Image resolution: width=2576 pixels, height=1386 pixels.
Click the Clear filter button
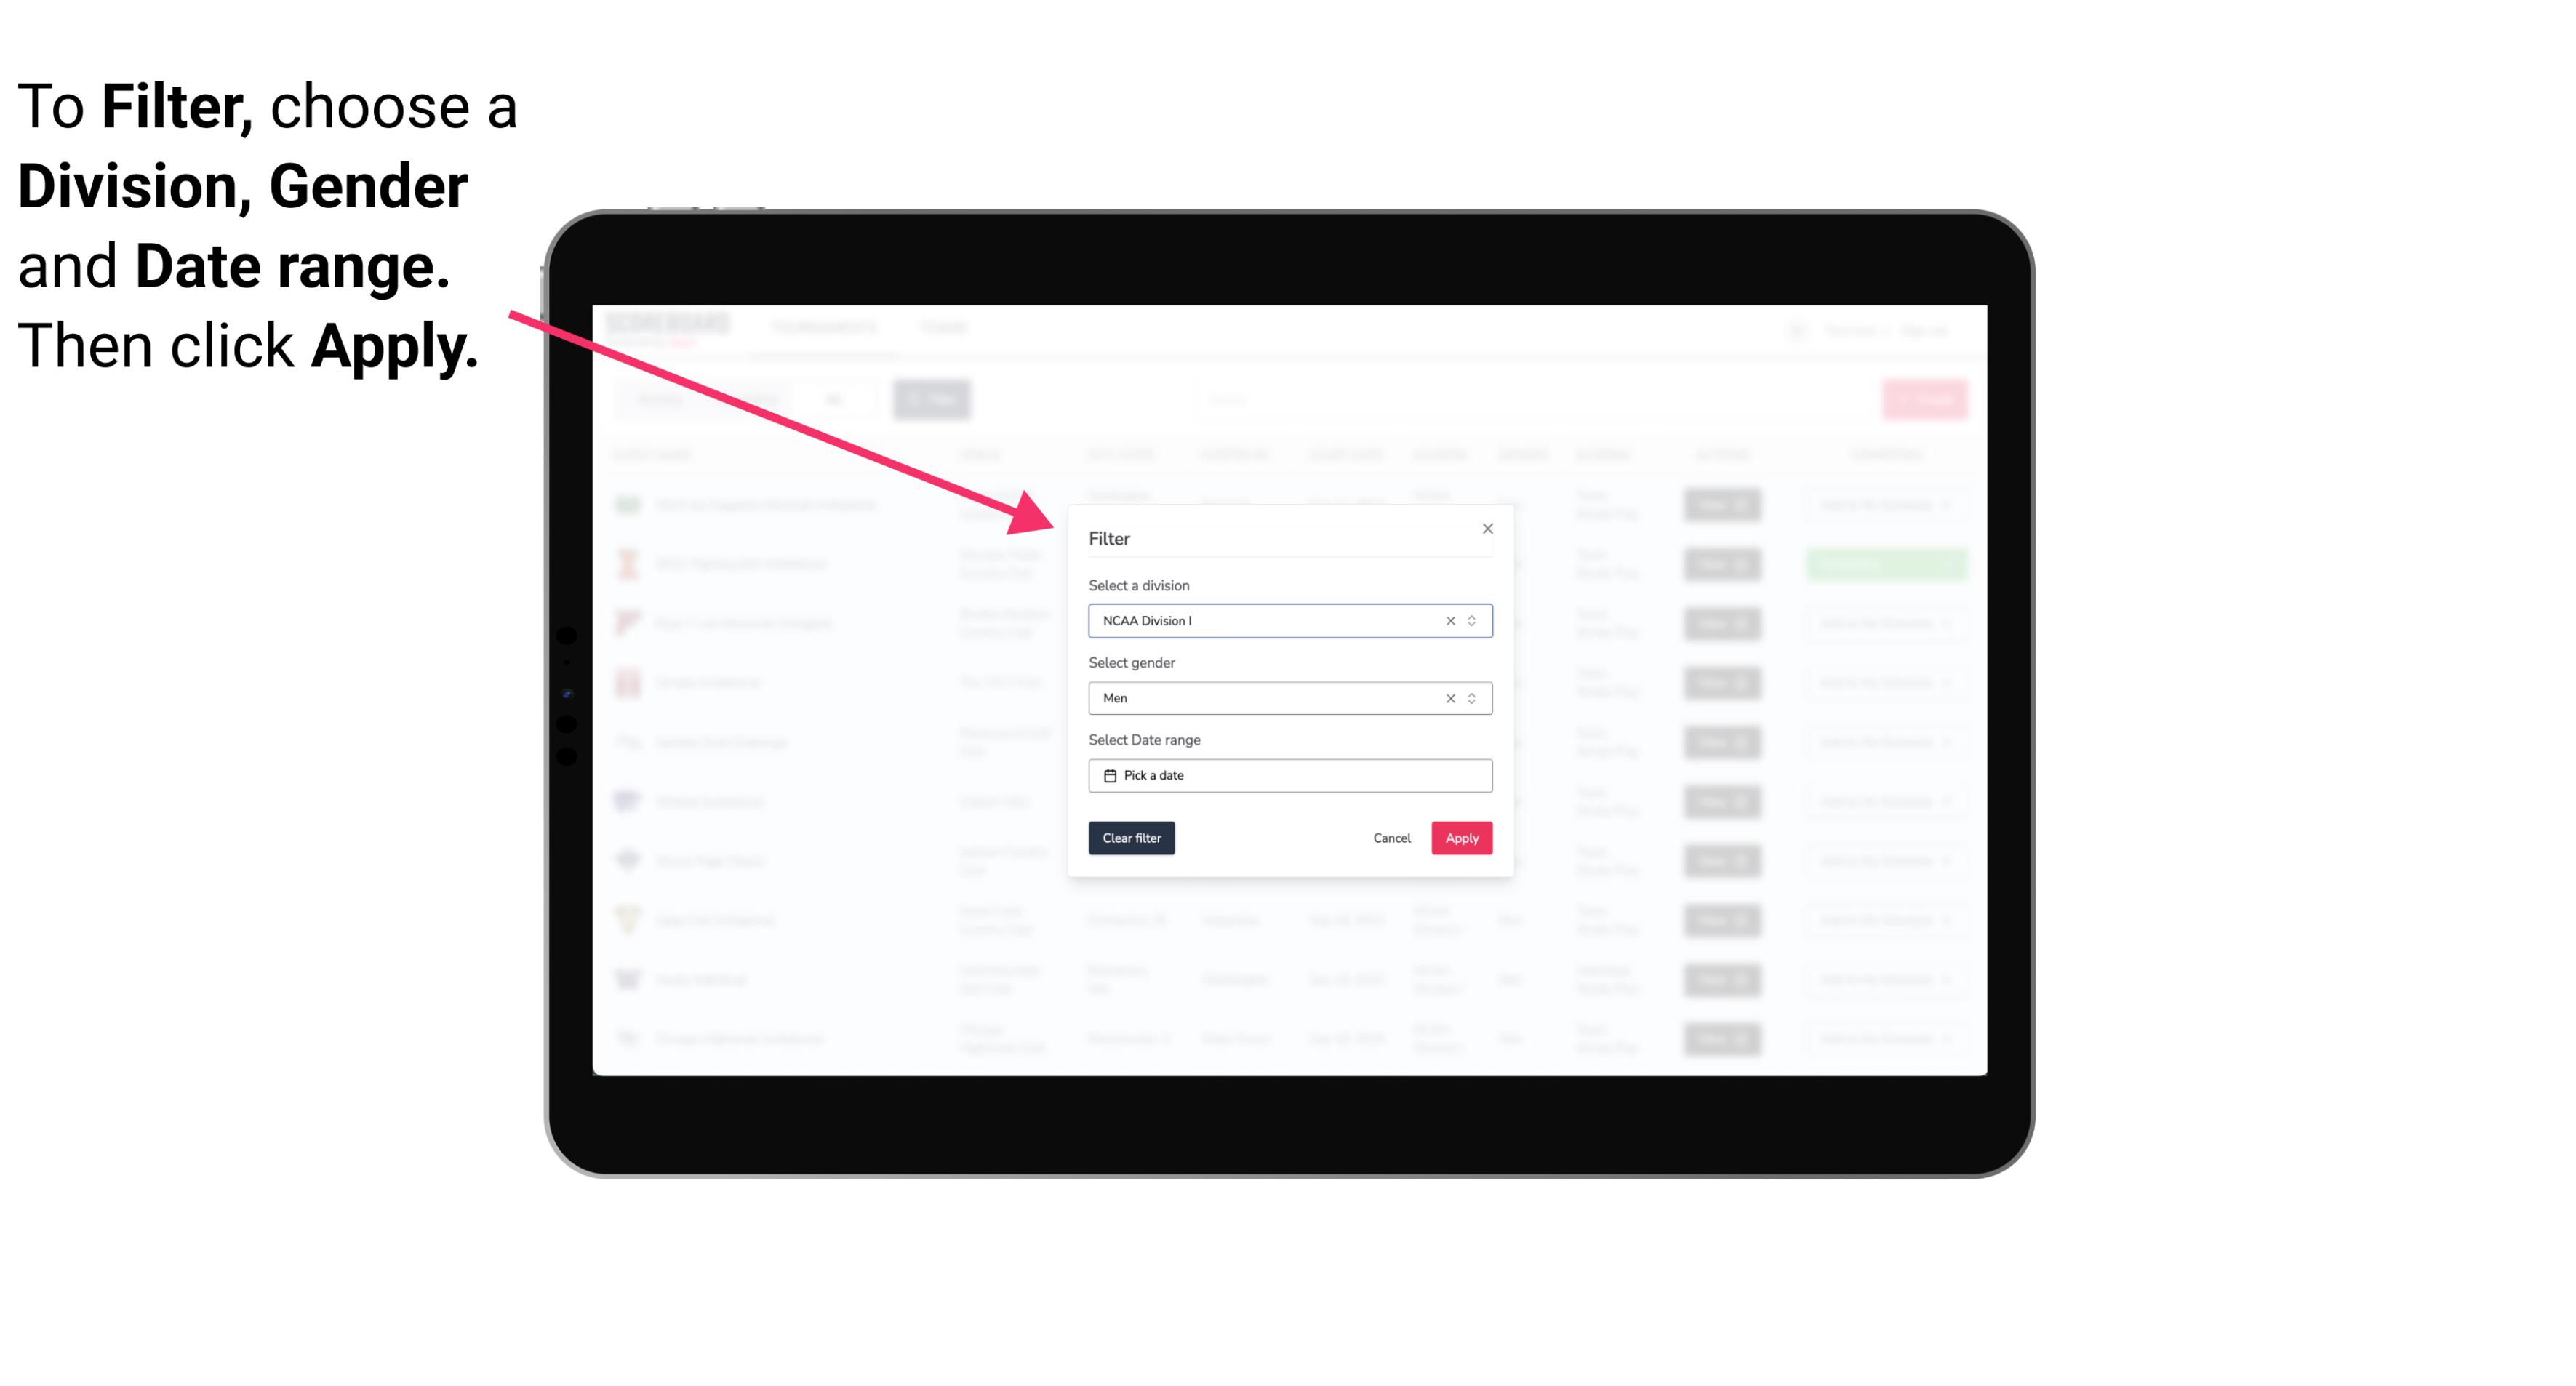1132,838
